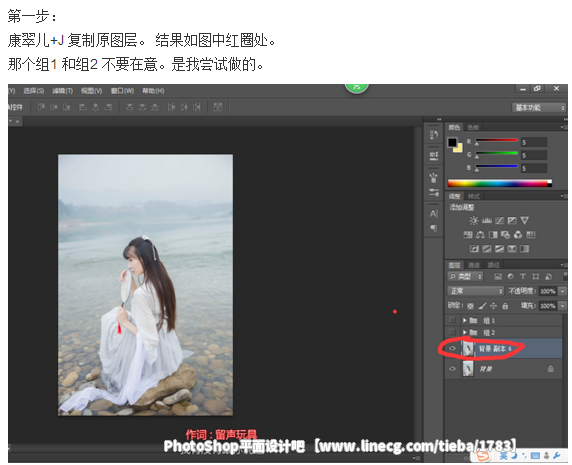This screenshot has width=572, height=465.
Task: Click the R red channel slider
Action: click(x=496, y=141)
